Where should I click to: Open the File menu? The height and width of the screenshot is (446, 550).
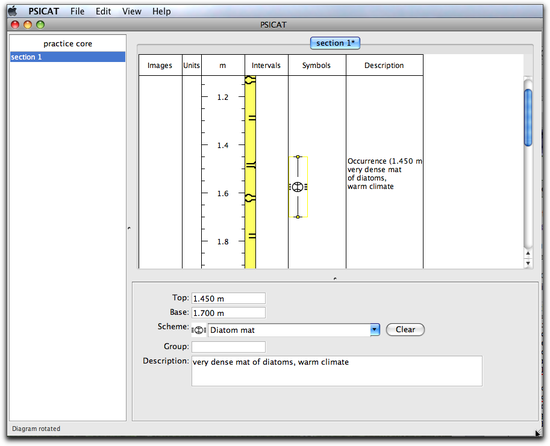pos(77,11)
